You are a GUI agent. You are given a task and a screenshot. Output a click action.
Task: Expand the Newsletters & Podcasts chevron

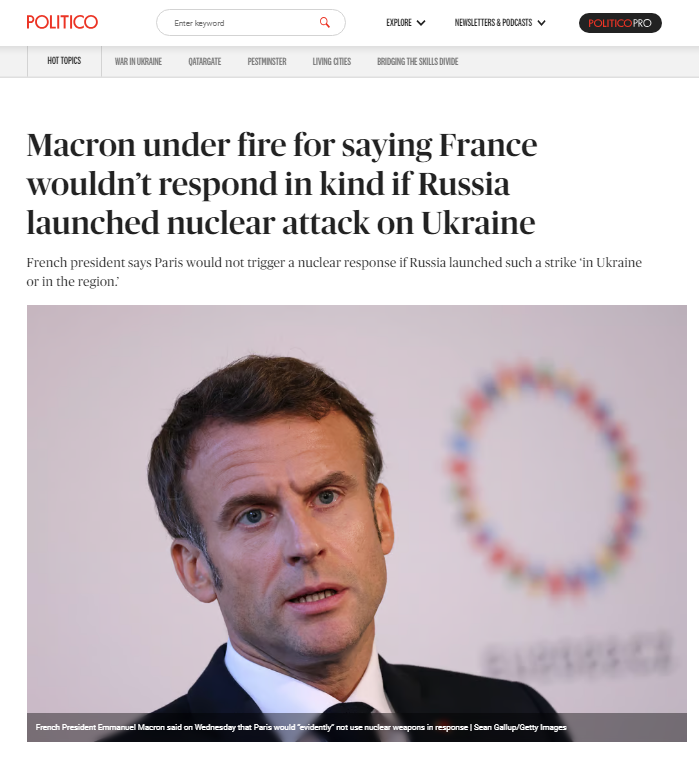(x=541, y=23)
